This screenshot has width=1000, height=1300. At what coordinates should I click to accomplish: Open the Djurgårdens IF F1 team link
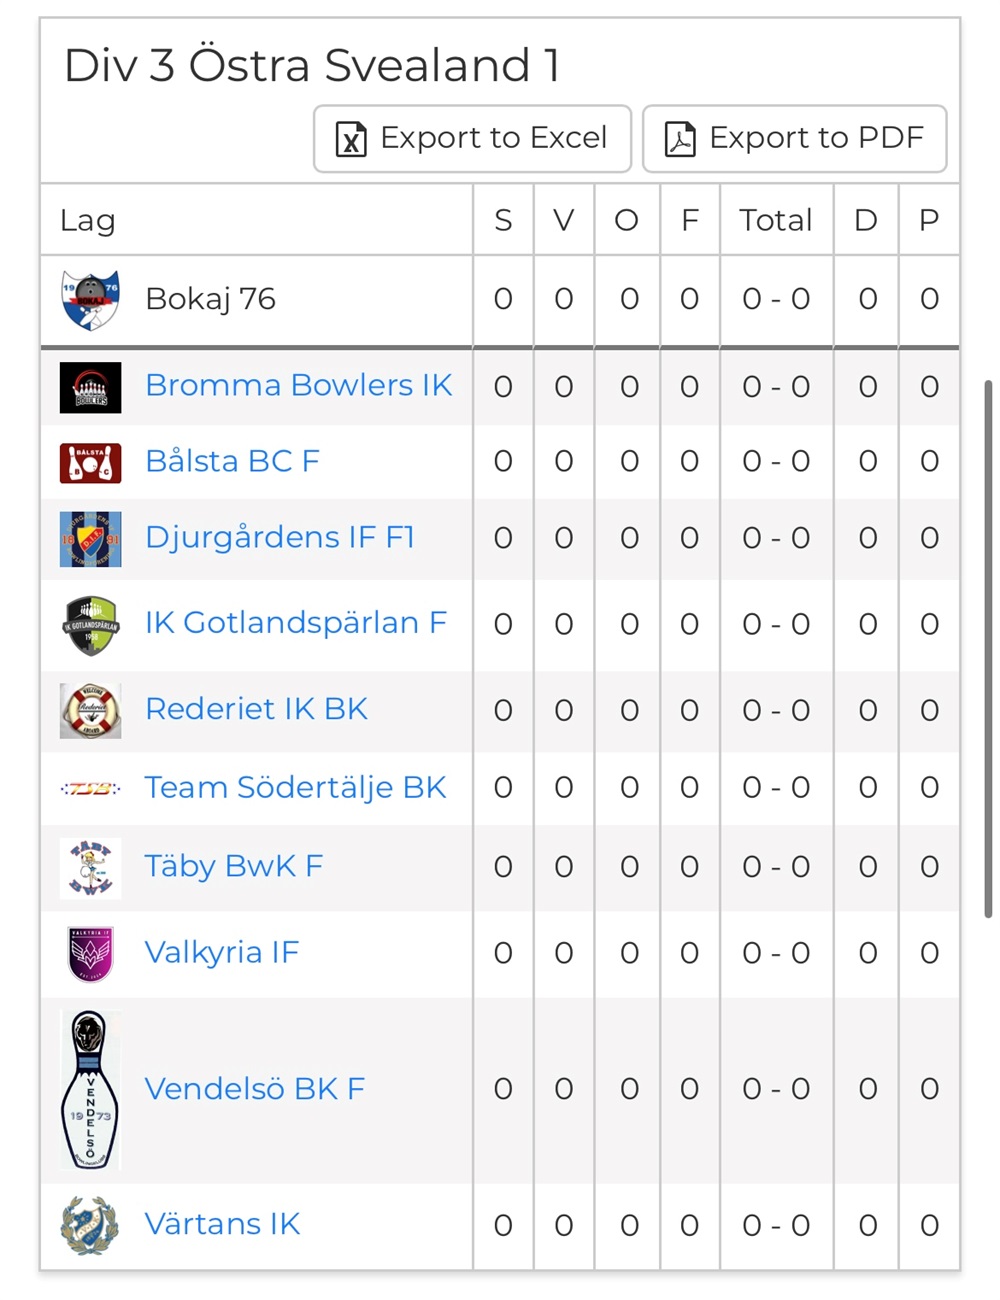tap(279, 537)
